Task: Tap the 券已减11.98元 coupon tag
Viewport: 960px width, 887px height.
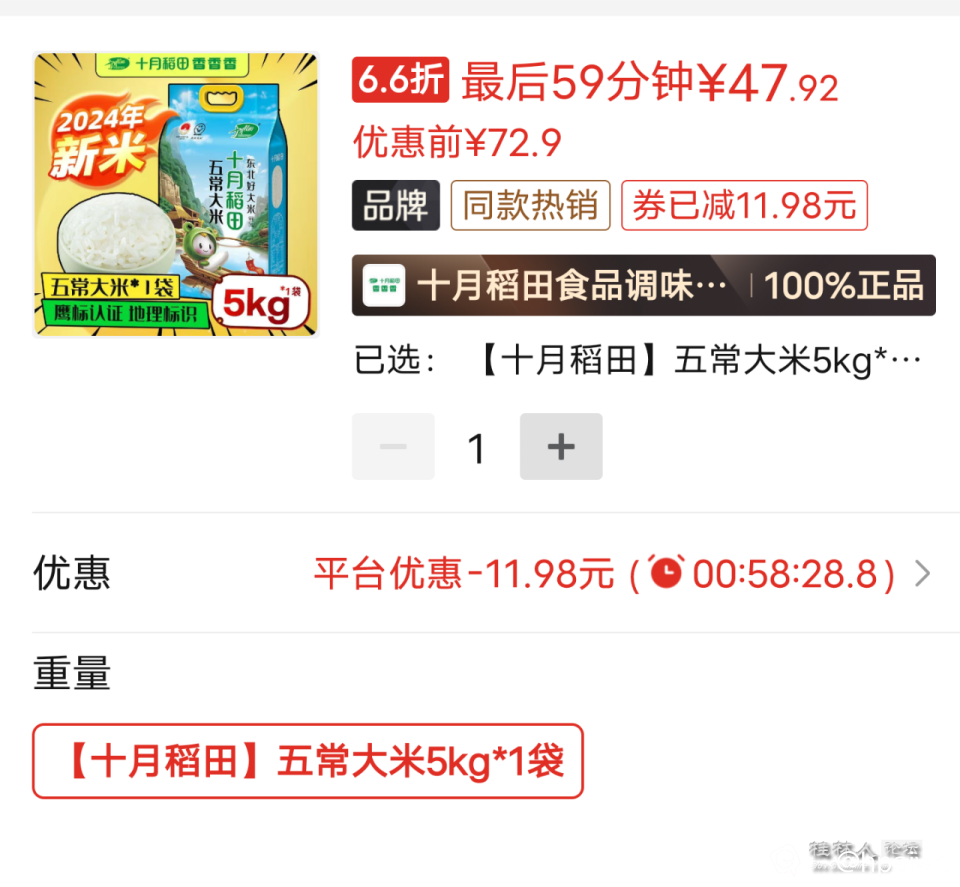Action: pos(744,205)
